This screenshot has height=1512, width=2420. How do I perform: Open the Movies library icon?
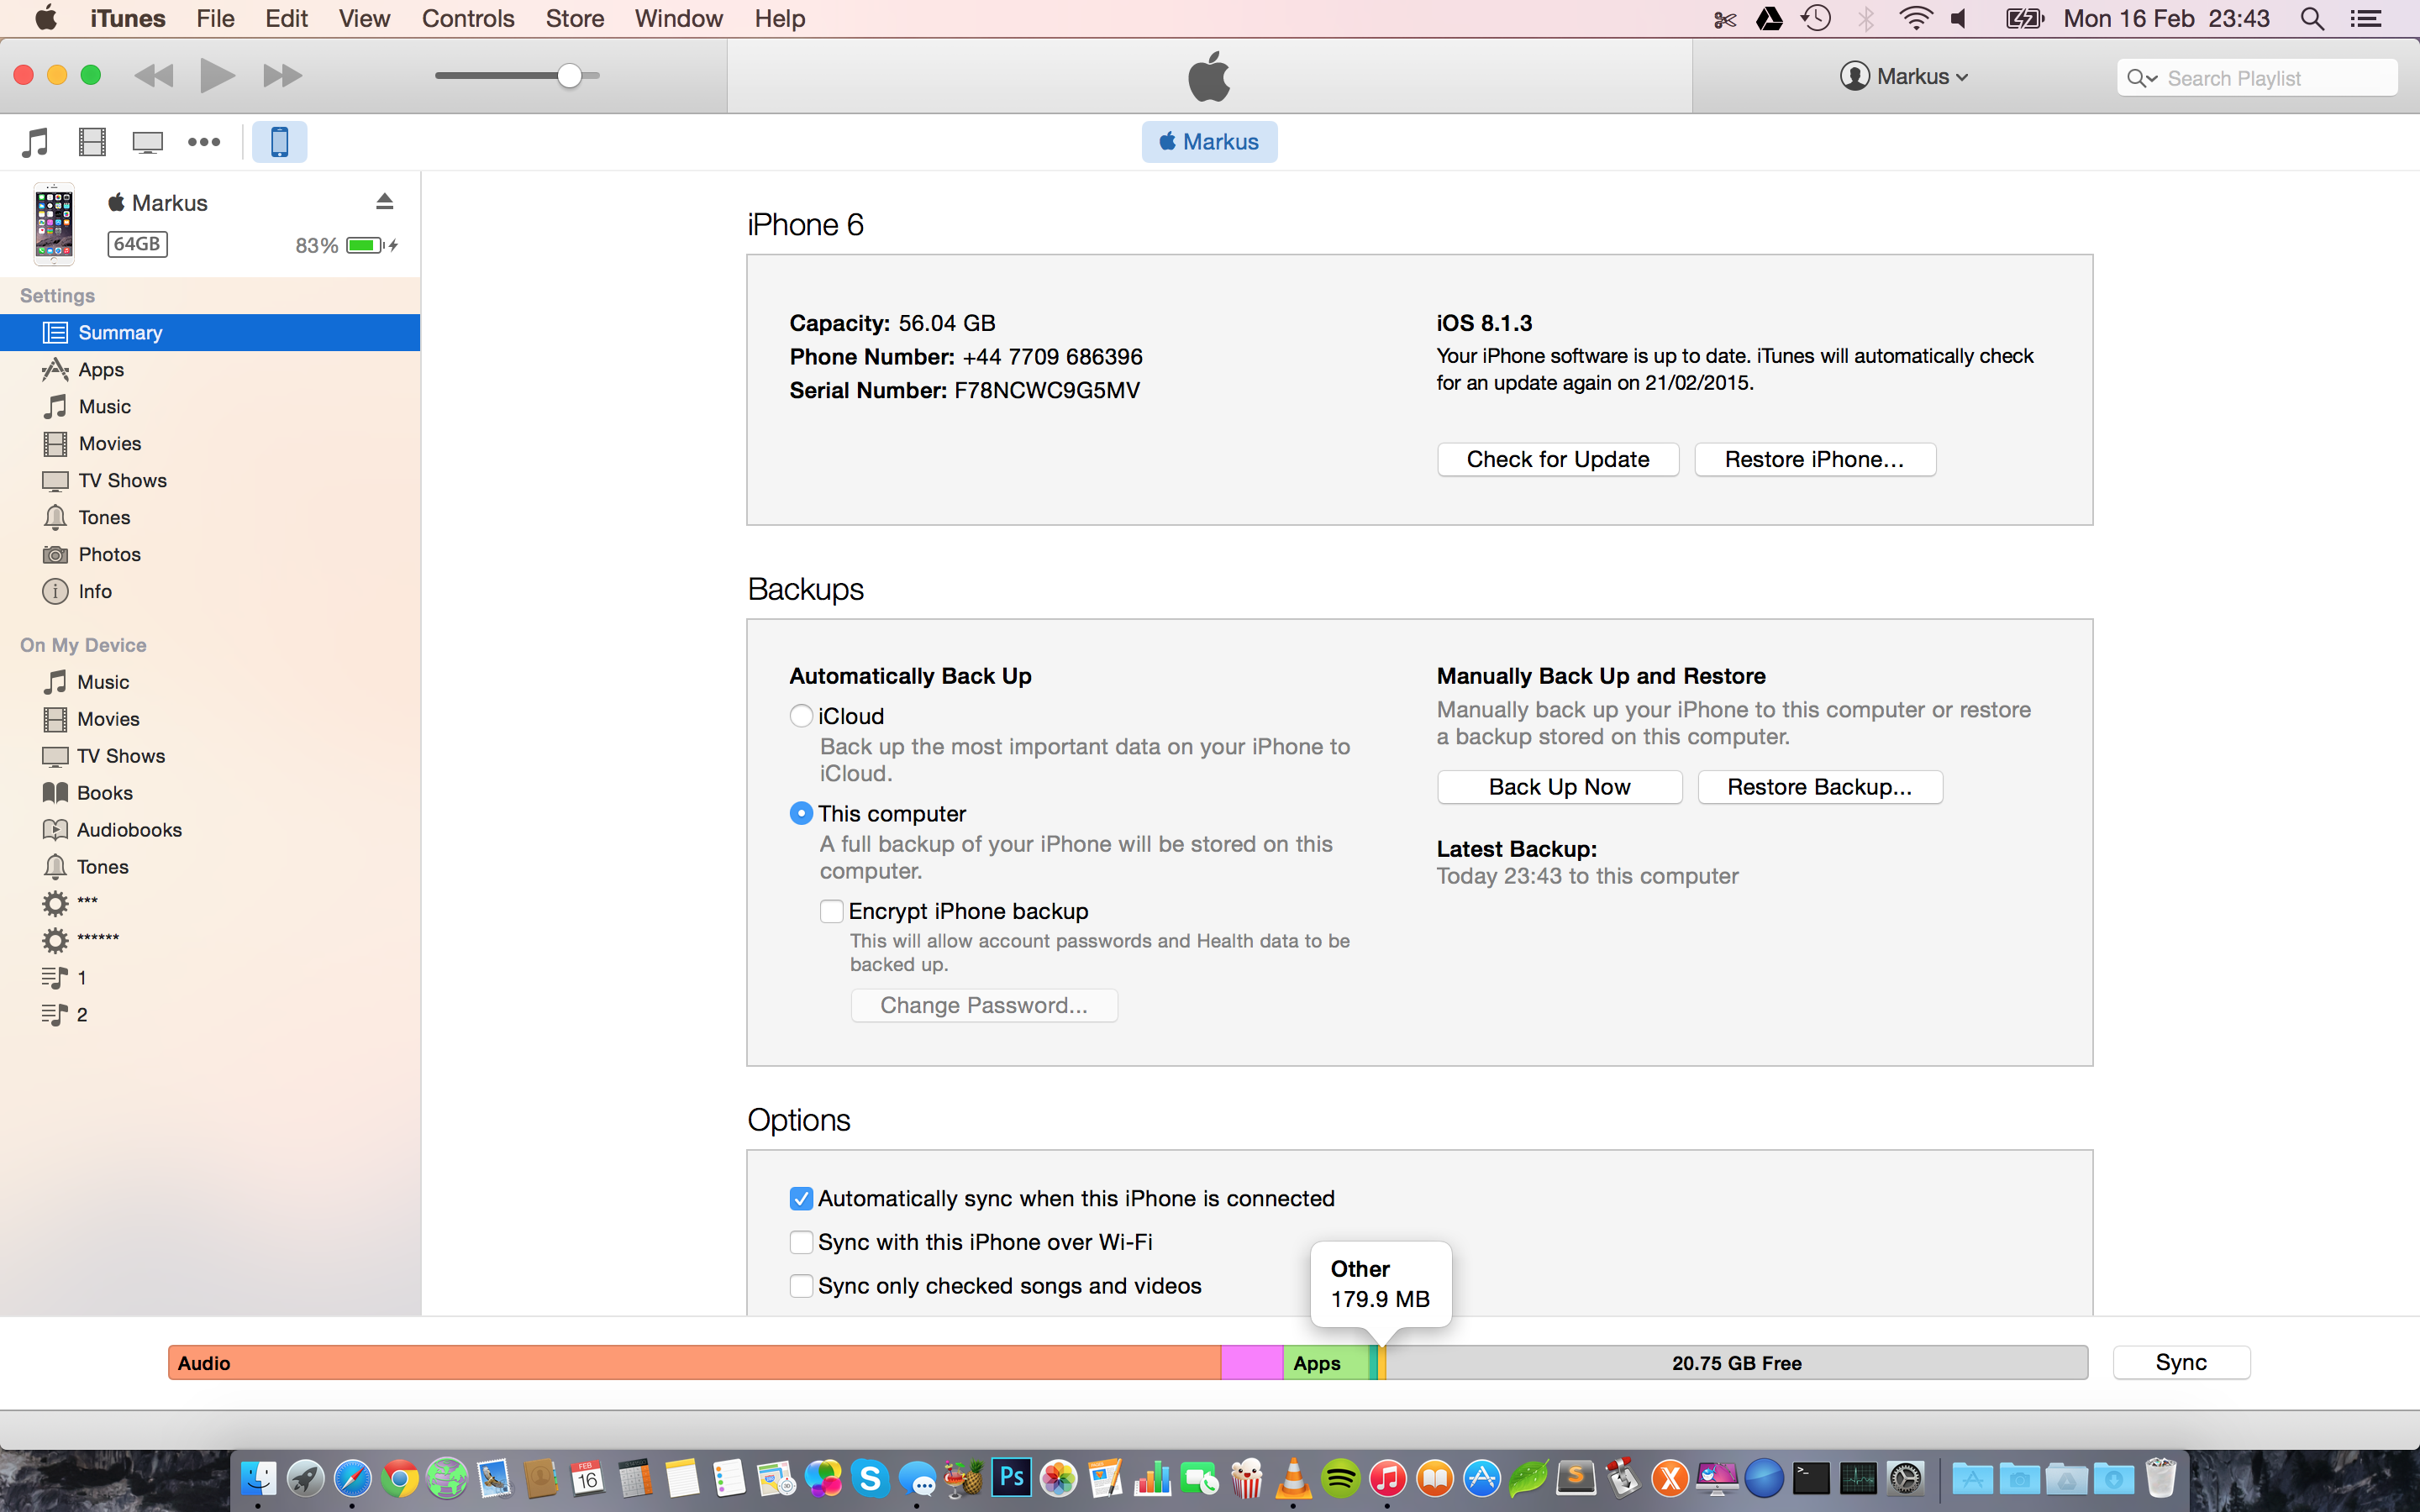pos(92,142)
